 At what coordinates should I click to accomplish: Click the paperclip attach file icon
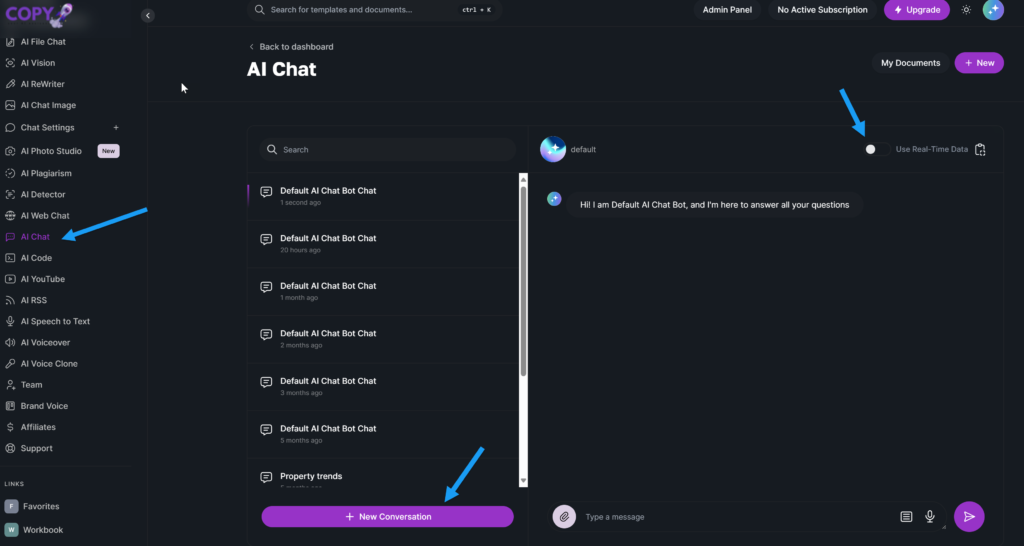[564, 516]
